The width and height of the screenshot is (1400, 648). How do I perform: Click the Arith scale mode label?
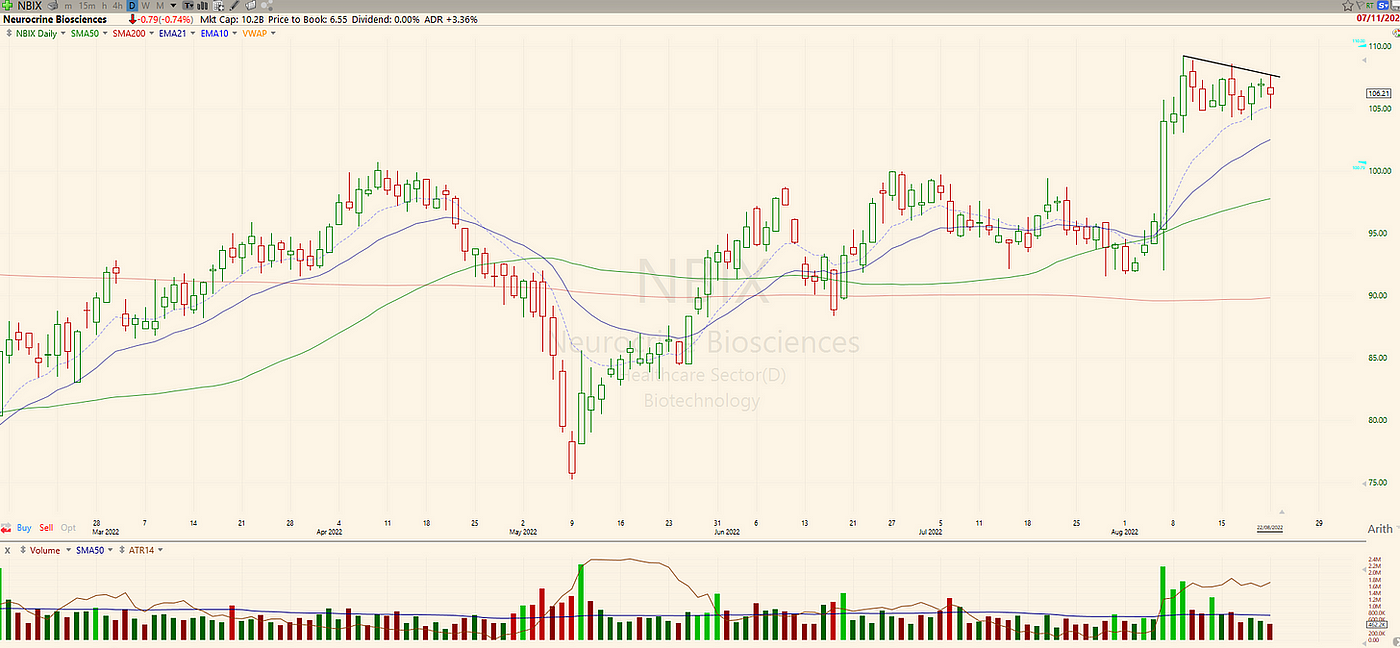coord(1380,528)
